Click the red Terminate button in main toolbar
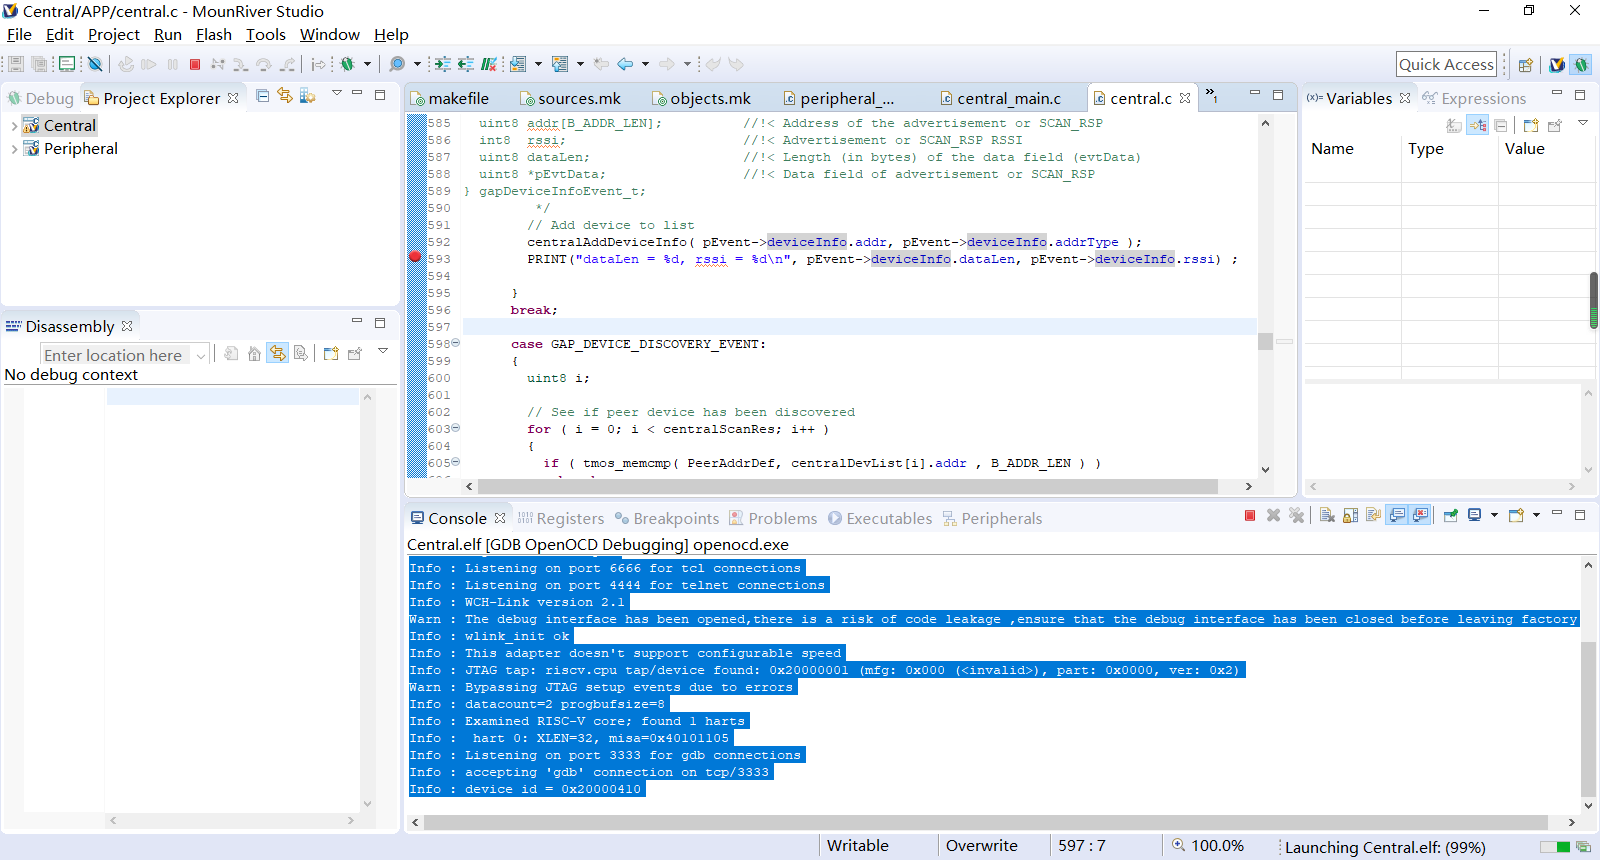This screenshot has width=1600, height=860. click(x=195, y=64)
